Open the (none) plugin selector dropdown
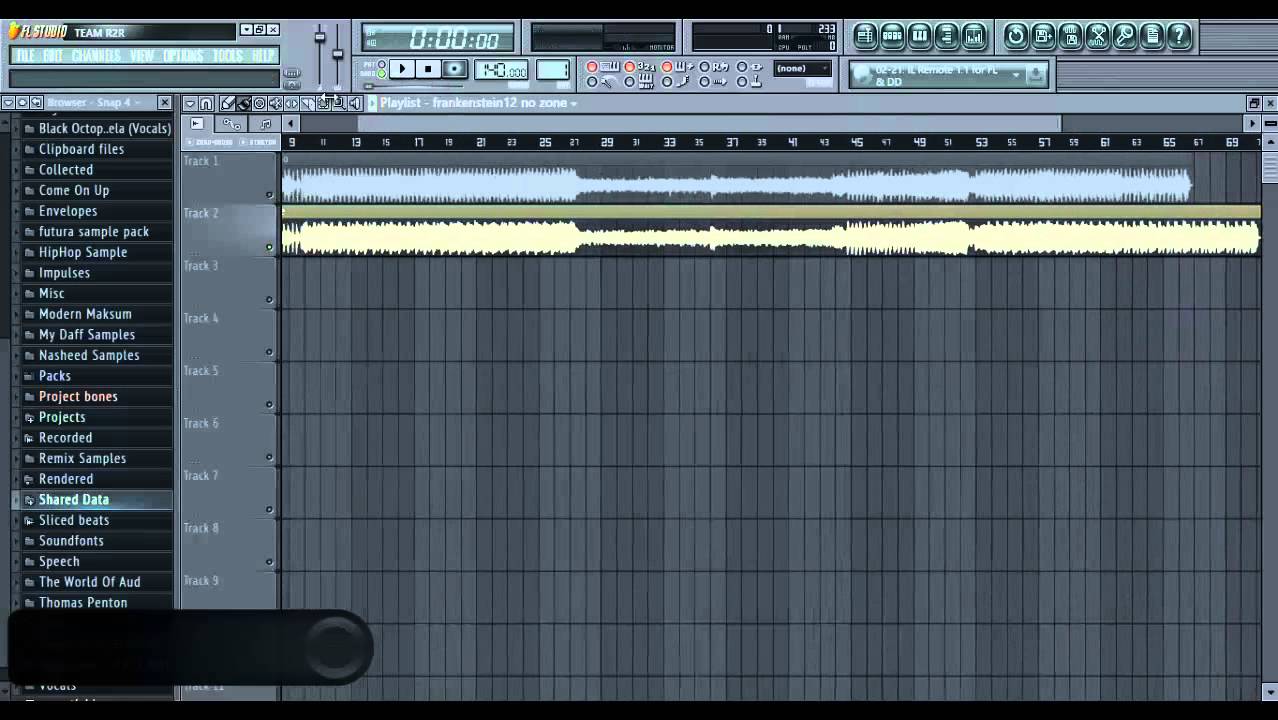Screen dimensions: 1278x720 click(x=803, y=68)
